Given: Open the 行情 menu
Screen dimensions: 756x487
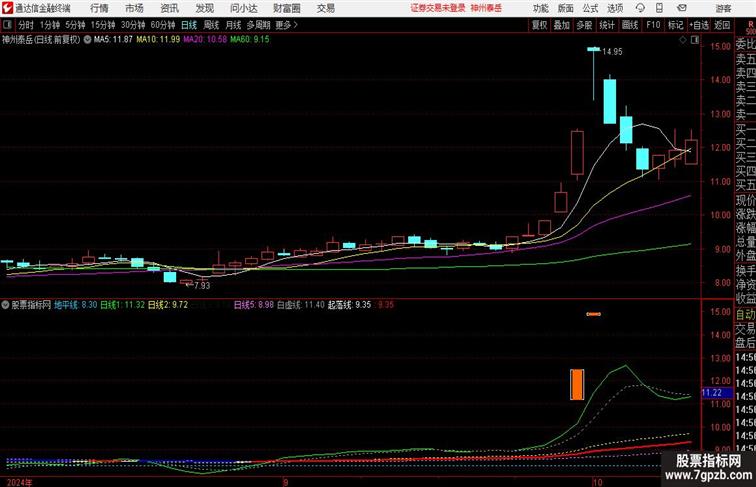Looking at the screenshot, I should point(99,8).
